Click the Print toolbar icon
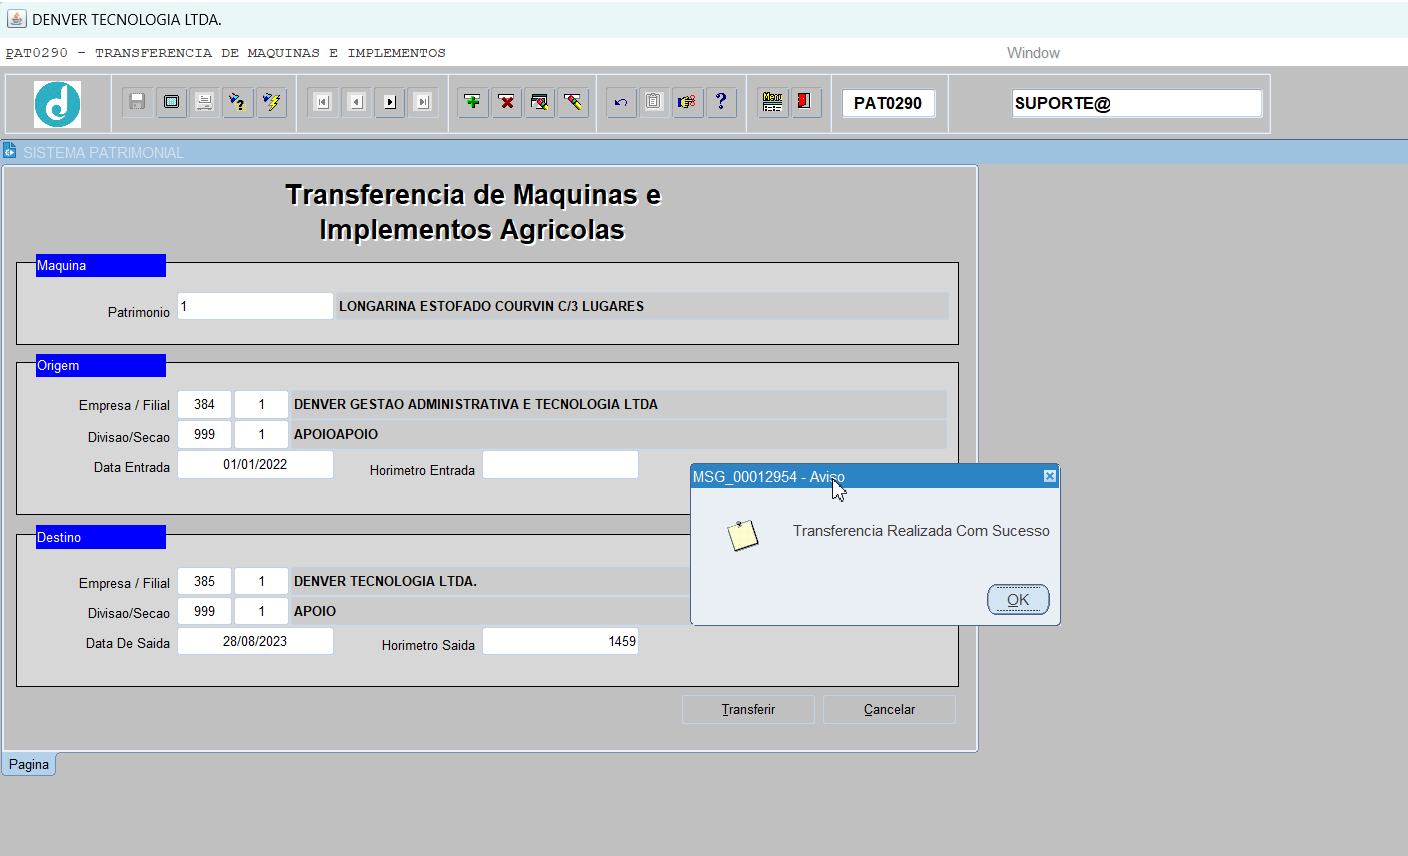Viewport: 1408px width, 856px height. click(205, 102)
